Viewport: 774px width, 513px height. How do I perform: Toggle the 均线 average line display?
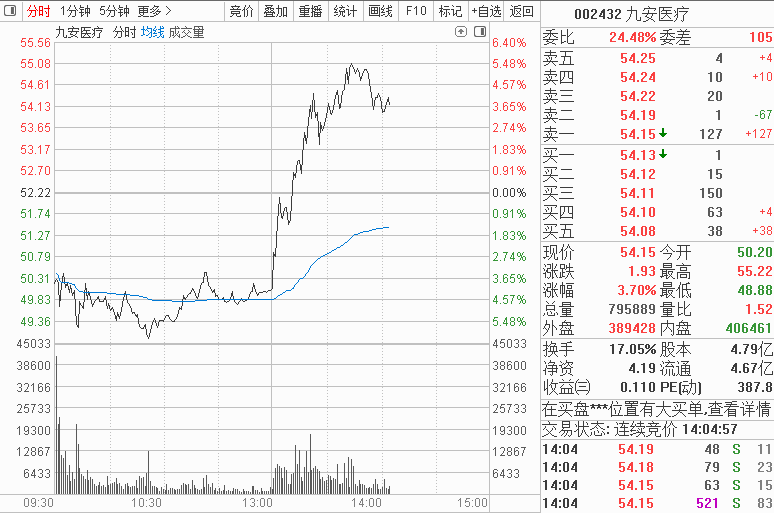click(x=152, y=32)
